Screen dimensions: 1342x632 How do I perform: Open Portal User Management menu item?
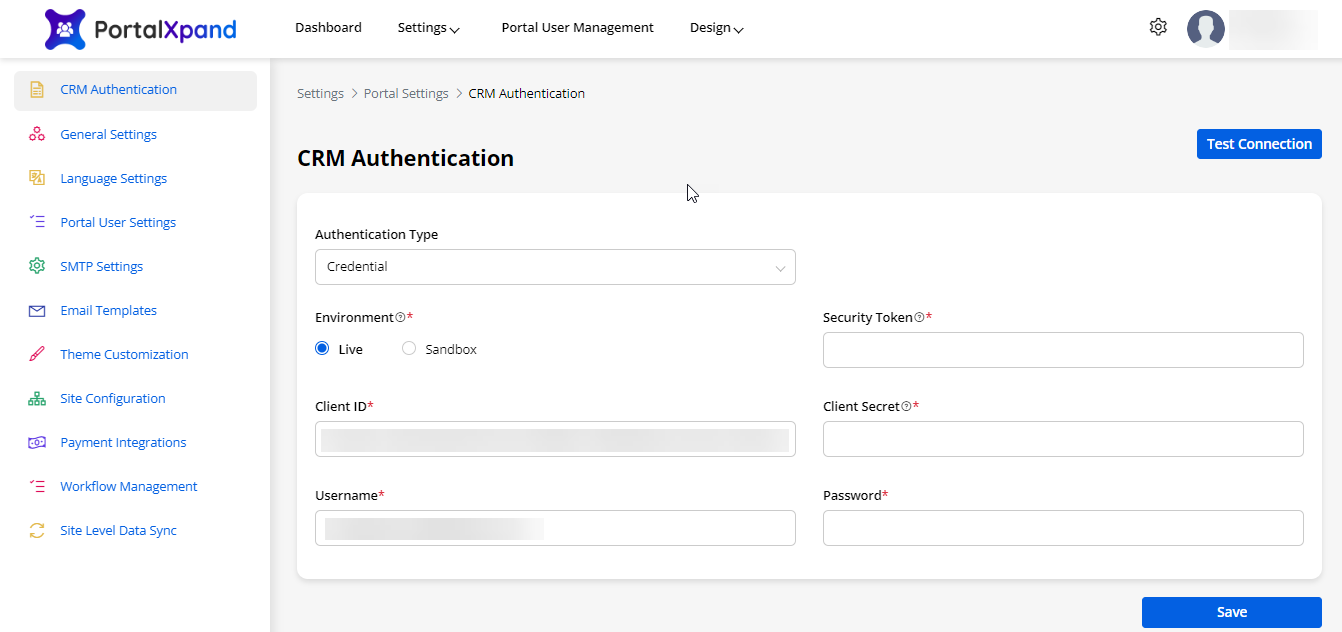pyautogui.click(x=577, y=28)
